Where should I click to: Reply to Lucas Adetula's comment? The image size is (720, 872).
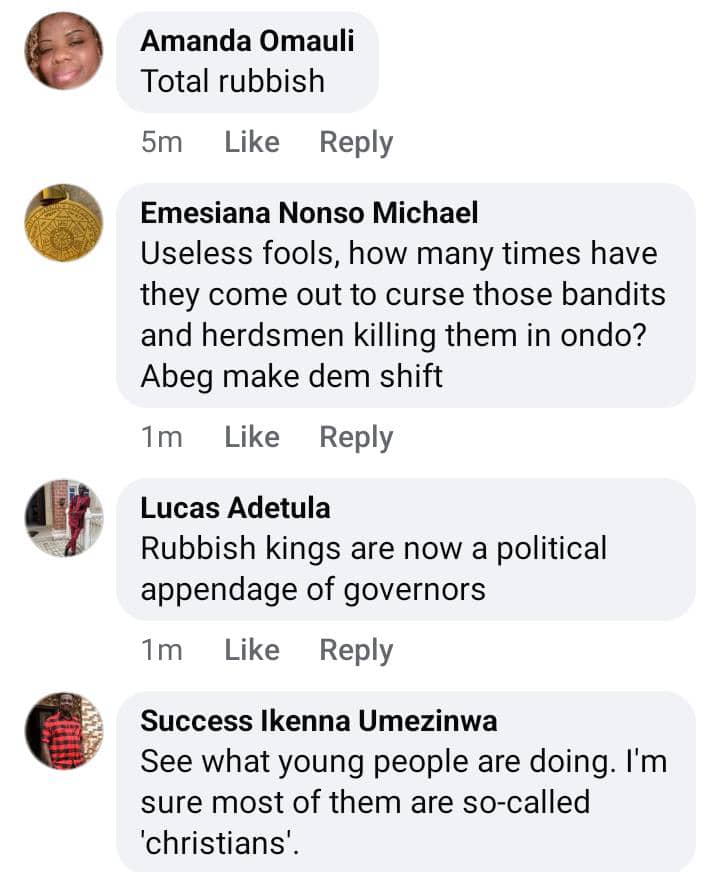(x=356, y=650)
